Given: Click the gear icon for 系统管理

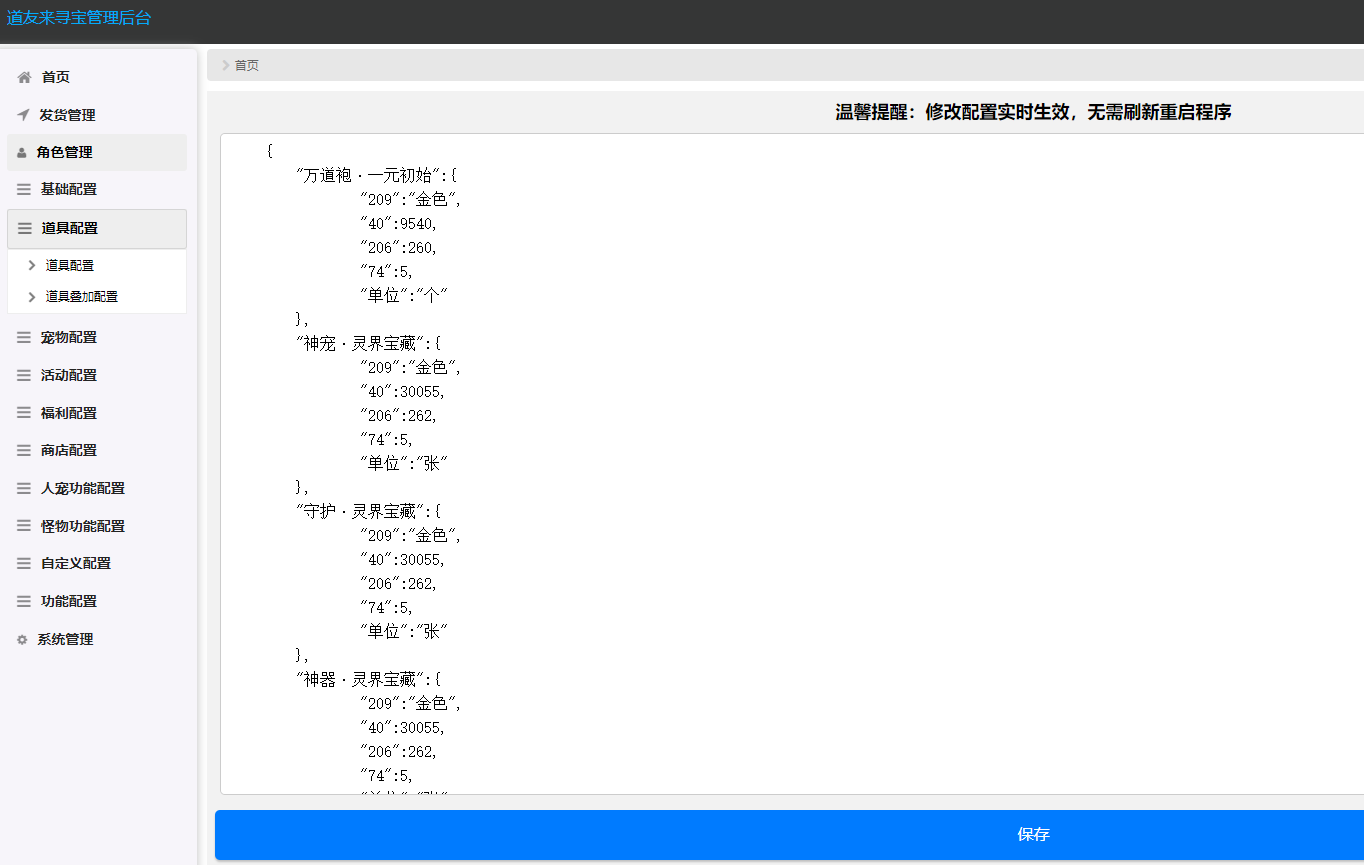Looking at the screenshot, I should tap(22, 640).
